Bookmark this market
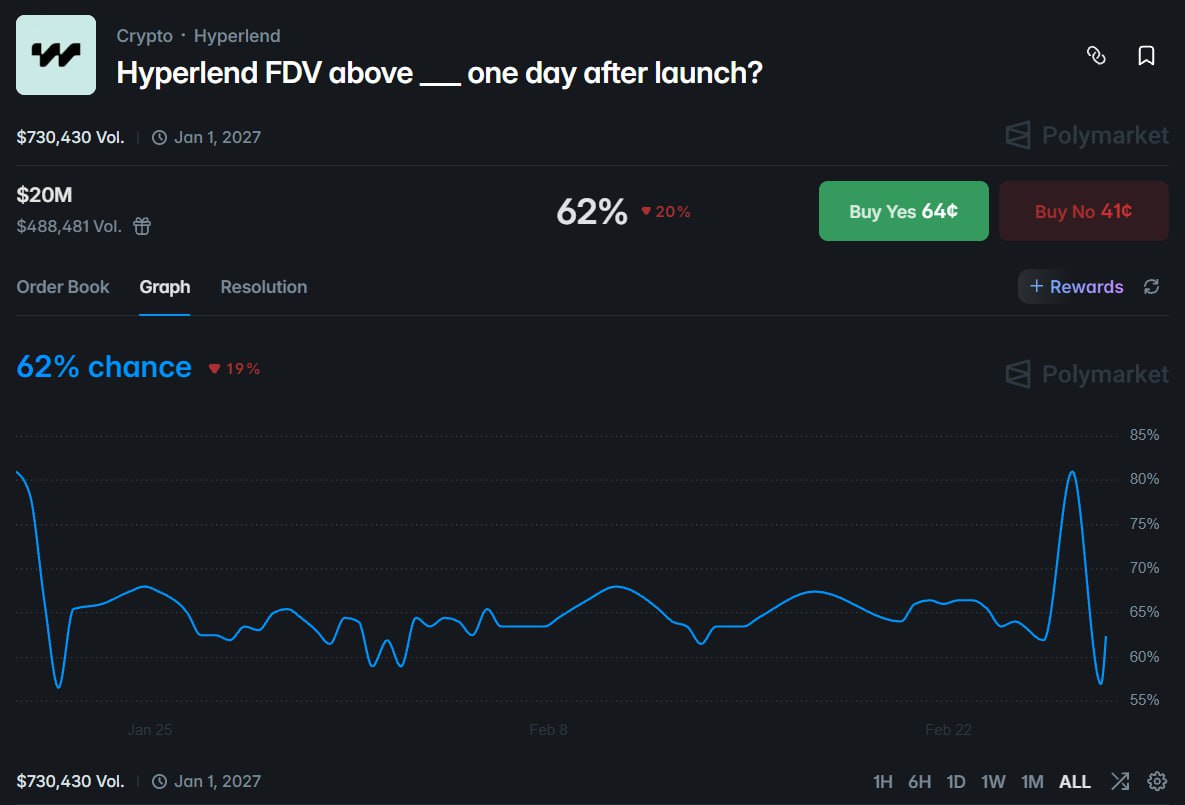Viewport: 1185px width, 805px height. 1146,56
